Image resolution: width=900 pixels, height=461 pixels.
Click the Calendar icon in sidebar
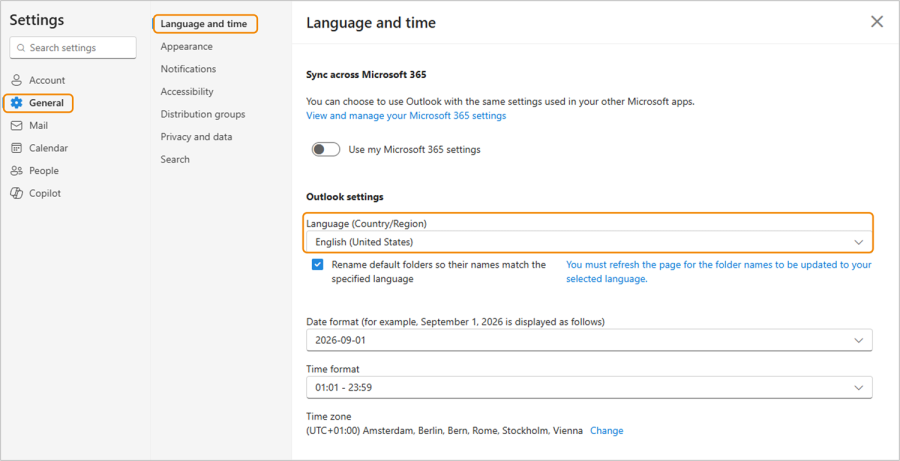(17, 148)
